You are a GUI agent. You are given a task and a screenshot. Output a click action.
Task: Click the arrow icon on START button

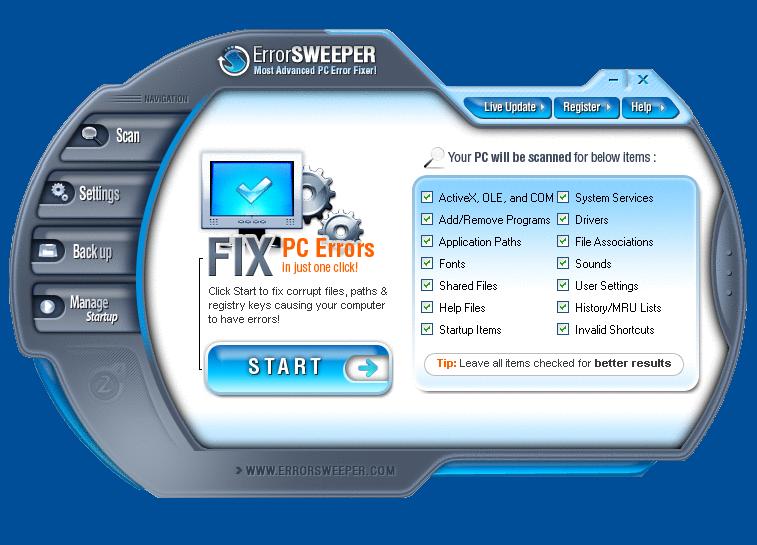tap(367, 368)
